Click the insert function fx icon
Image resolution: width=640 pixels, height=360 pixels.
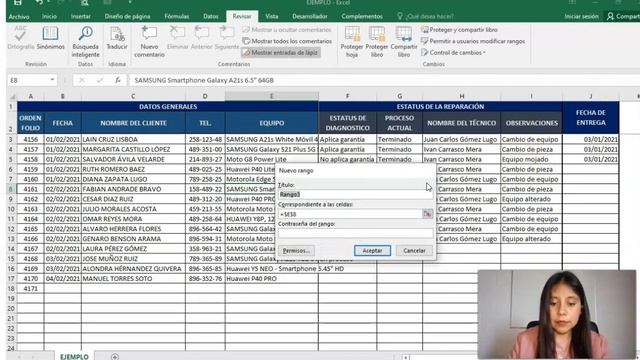tap(118, 80)
